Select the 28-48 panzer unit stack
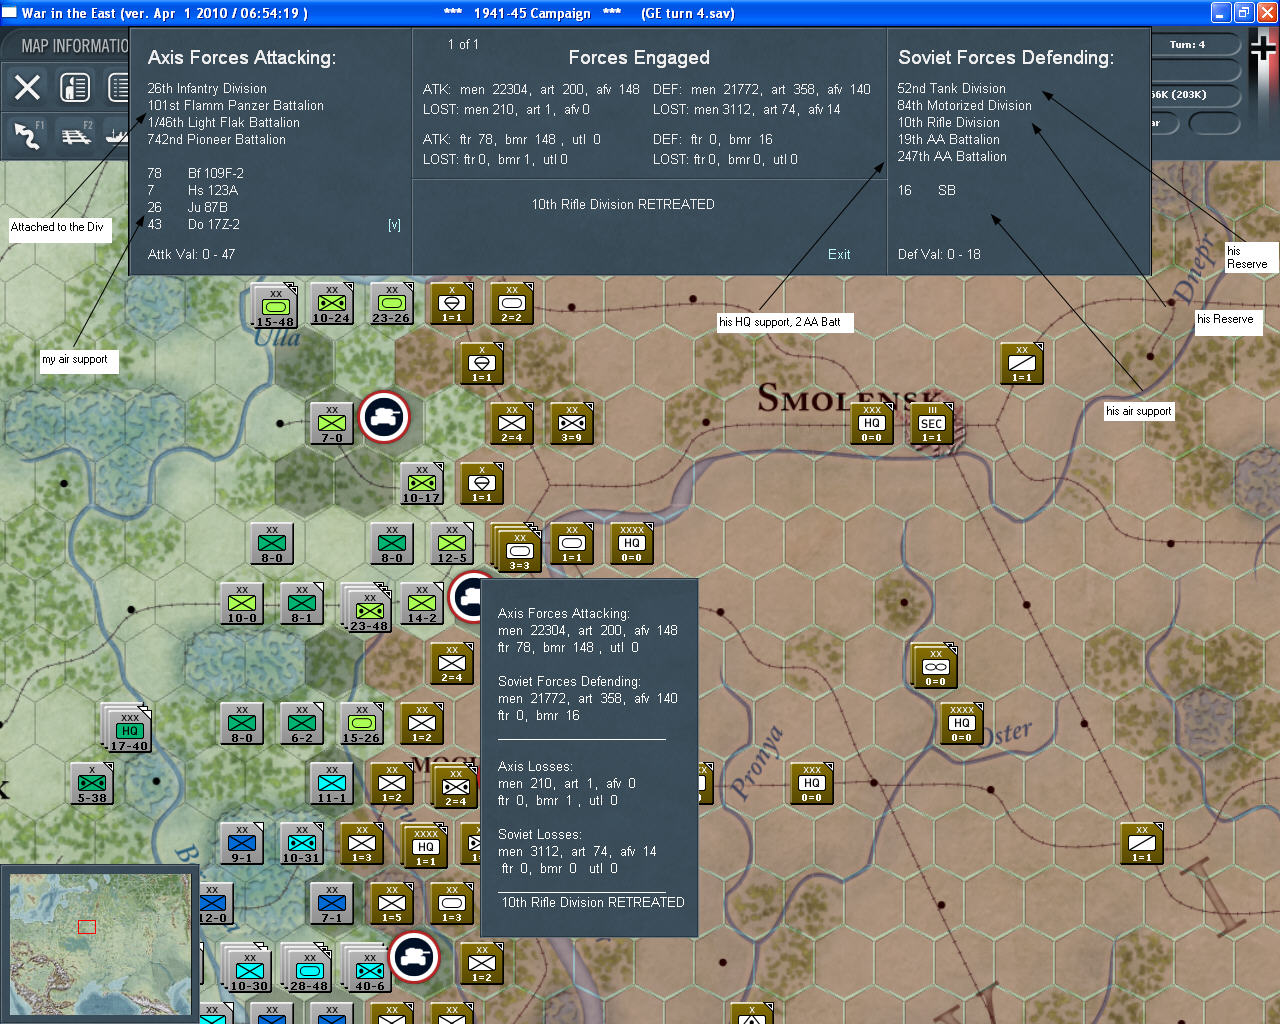Screen dimensions: 1280x1024 click(306, 967)
